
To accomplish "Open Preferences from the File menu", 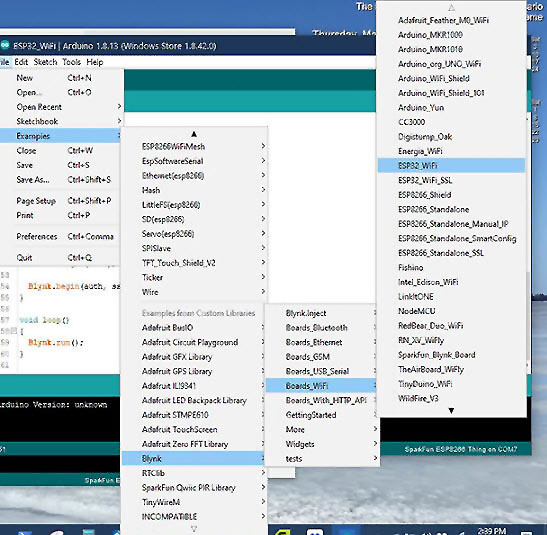I will tap(61, 237).
